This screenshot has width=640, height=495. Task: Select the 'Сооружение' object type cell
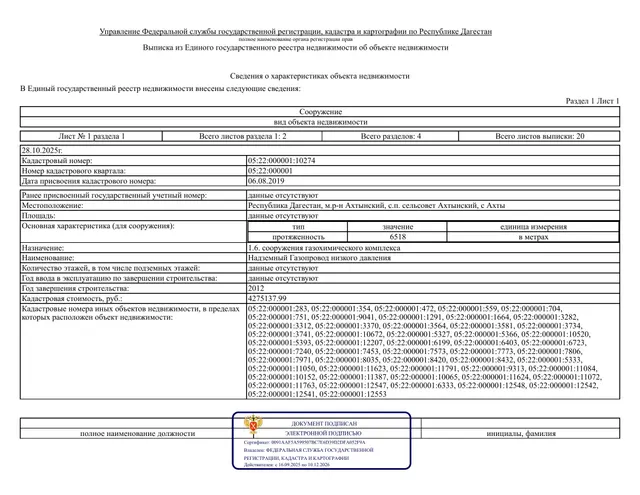click(x=320, y=112)
